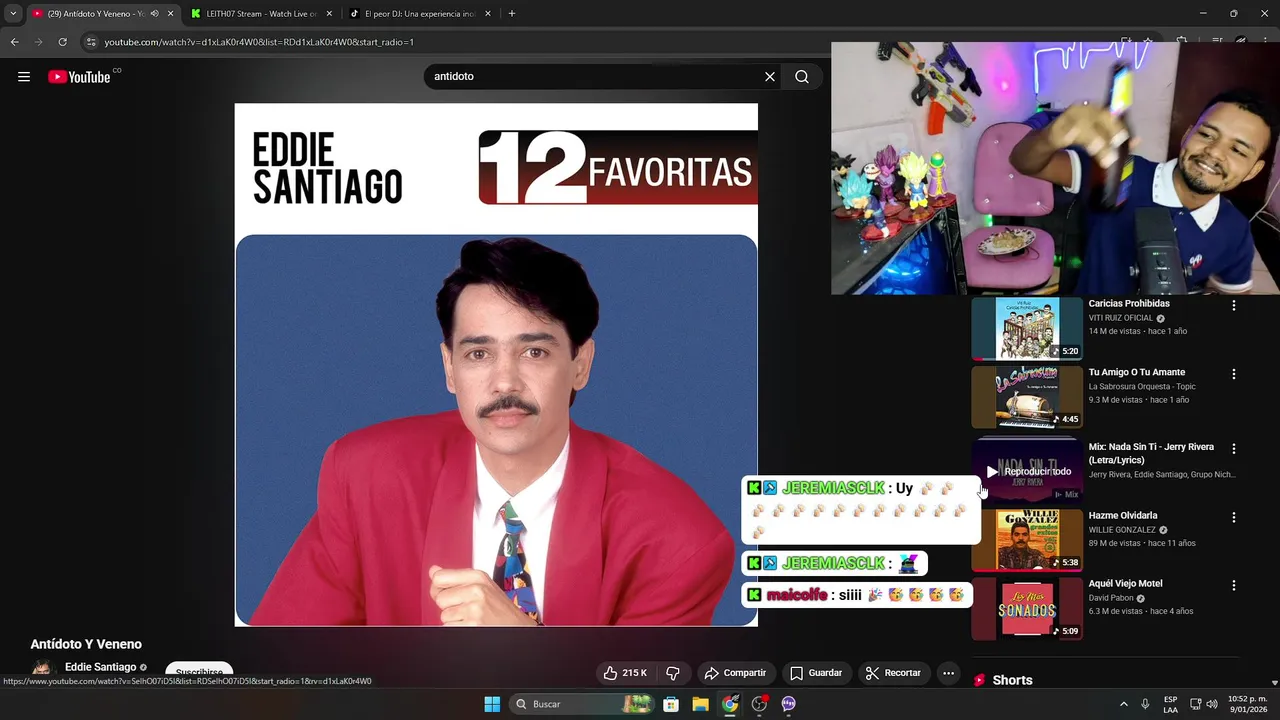The width and height of the screenshot is (1280, 720).
Task: Close the El peor DJ tab
Action: click(x=488, y=14)
